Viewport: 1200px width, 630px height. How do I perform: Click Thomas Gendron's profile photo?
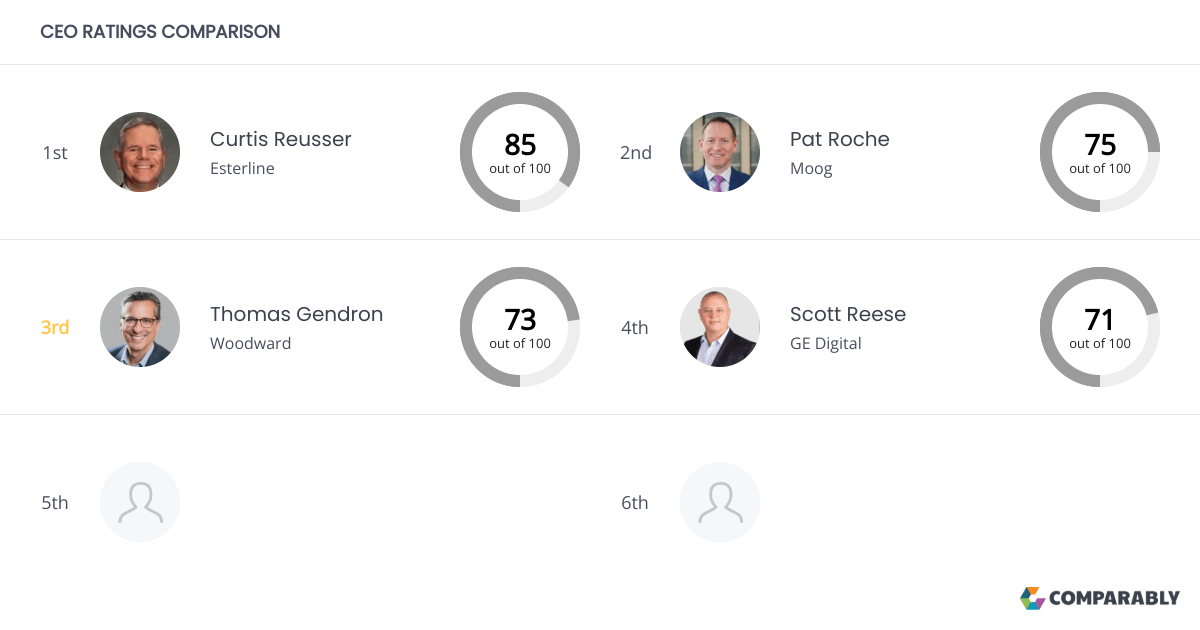[140, 327]
